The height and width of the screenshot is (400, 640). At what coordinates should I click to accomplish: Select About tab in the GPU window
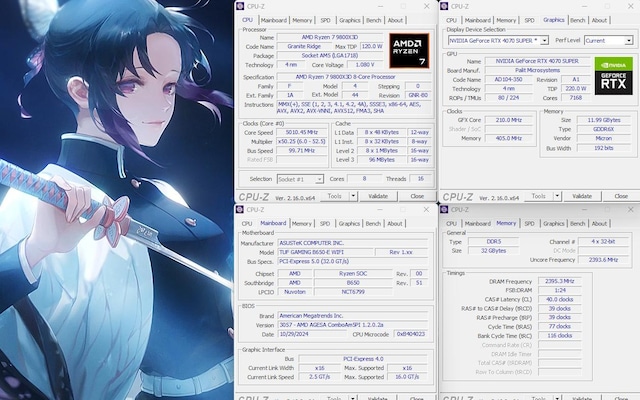point(599,20)
